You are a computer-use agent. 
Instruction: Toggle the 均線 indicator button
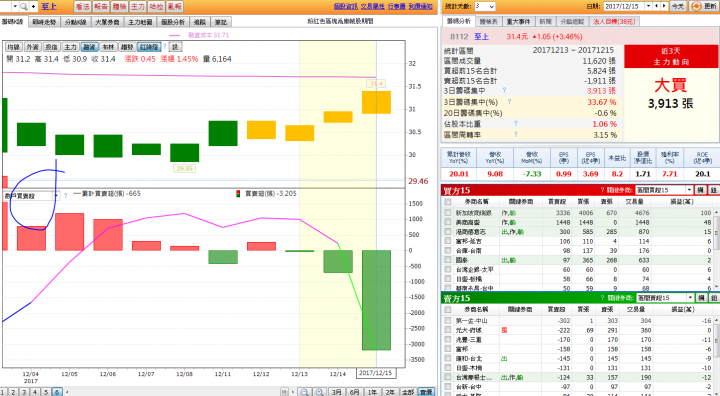(x=13, y=47)
